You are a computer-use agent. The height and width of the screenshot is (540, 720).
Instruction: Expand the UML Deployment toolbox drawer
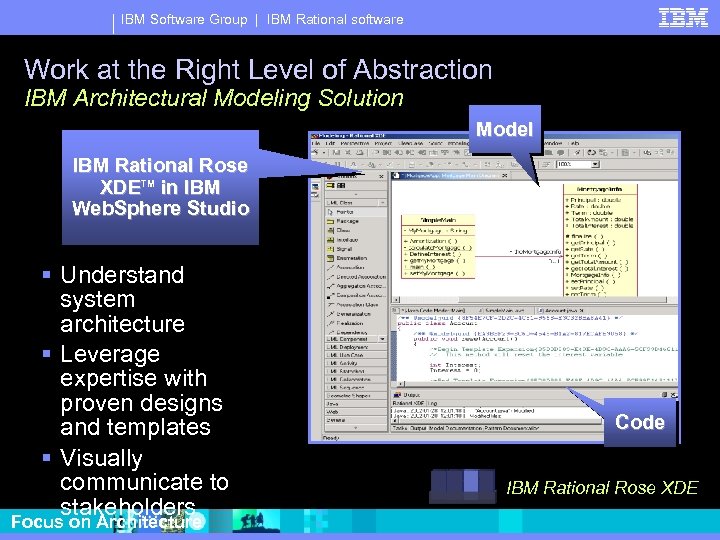coord(355,347)
